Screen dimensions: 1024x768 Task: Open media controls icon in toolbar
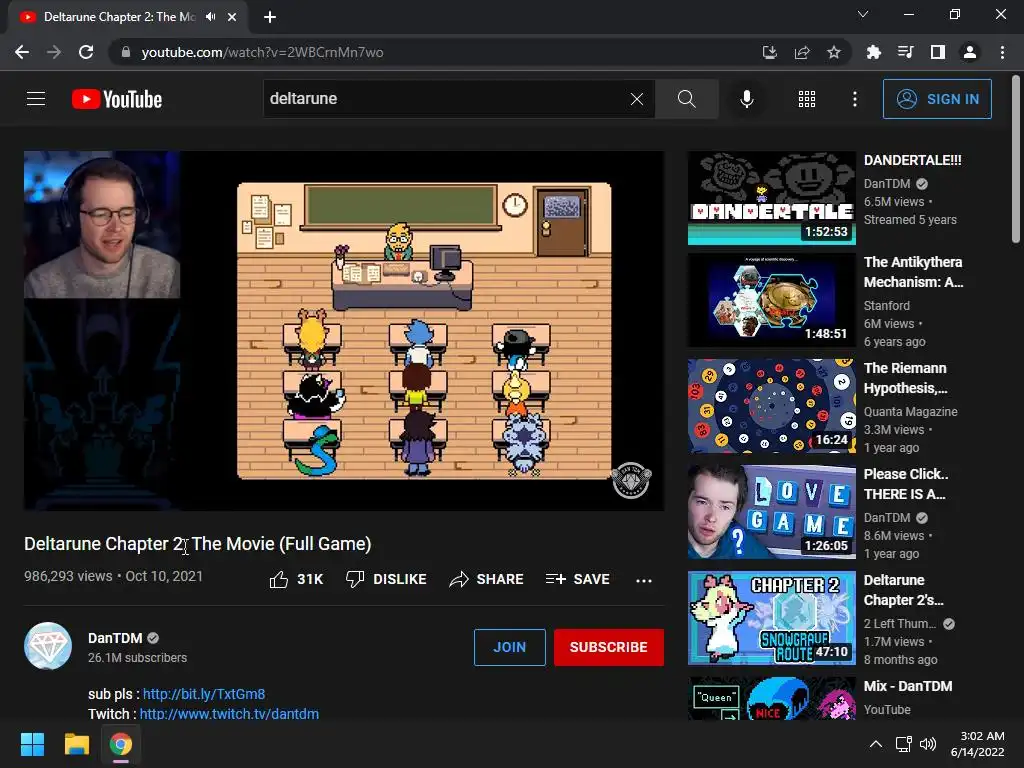[905, 52]
